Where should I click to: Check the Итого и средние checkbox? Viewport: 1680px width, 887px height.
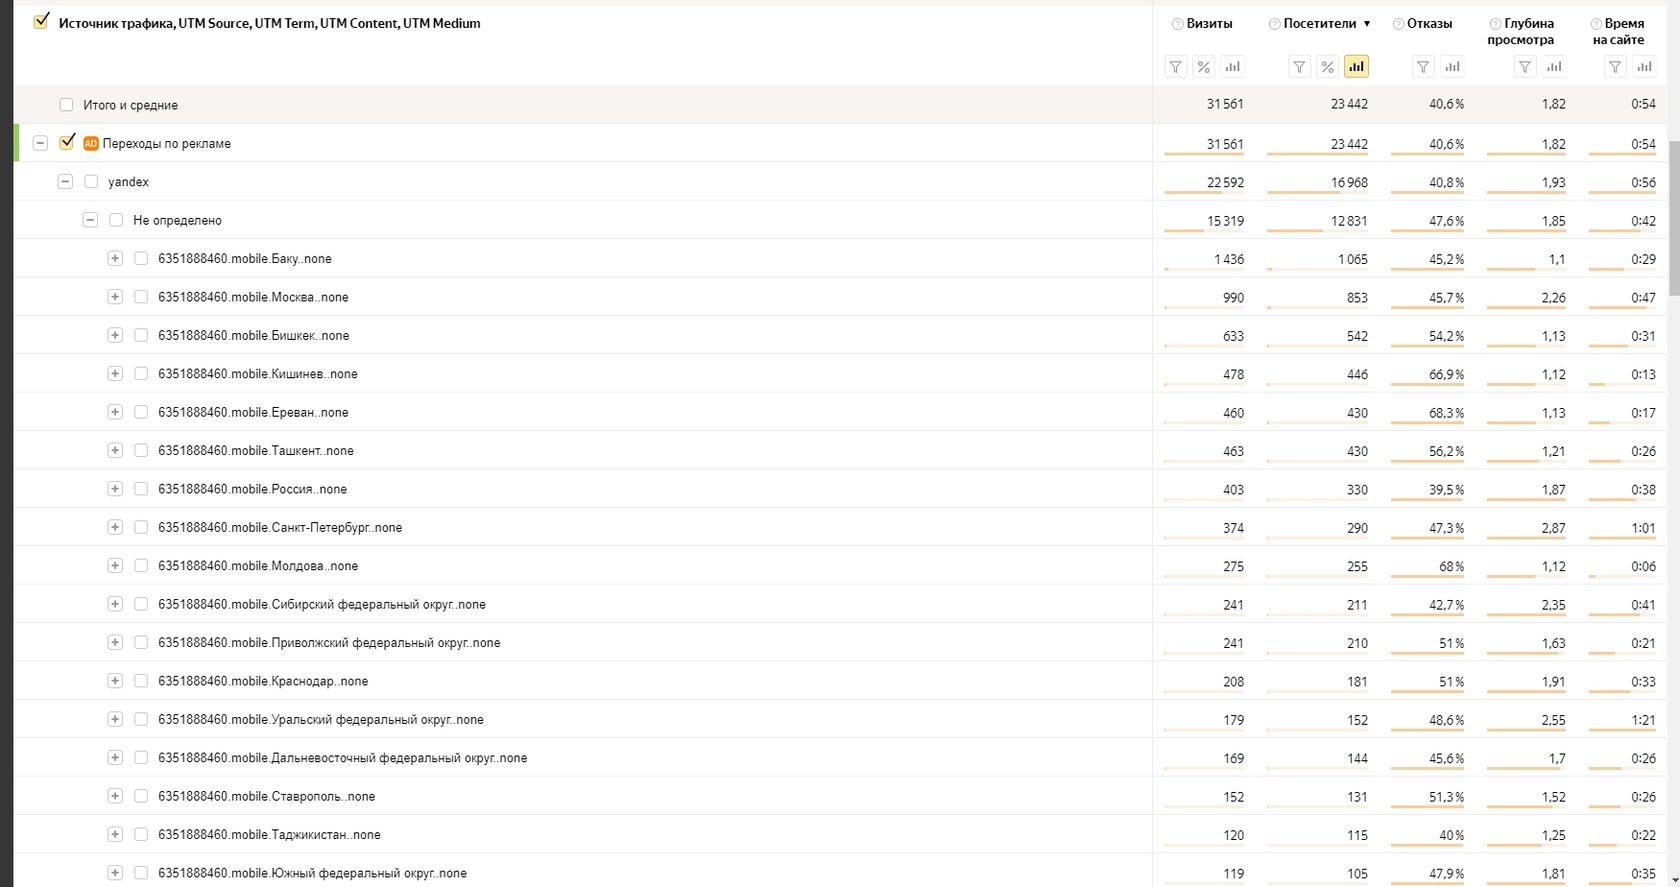(x=66, y=105)
